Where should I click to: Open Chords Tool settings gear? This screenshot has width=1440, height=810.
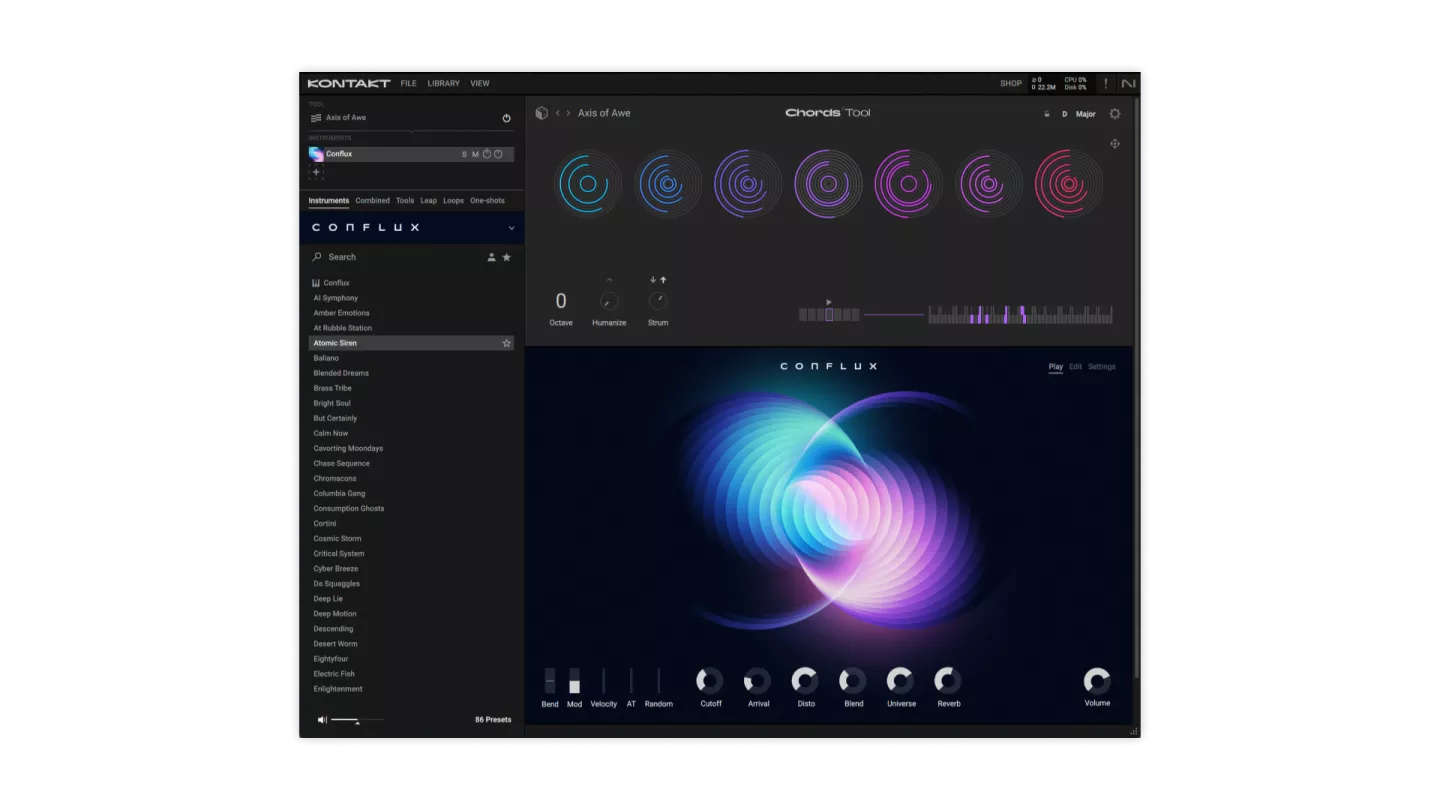point(1115,114)
